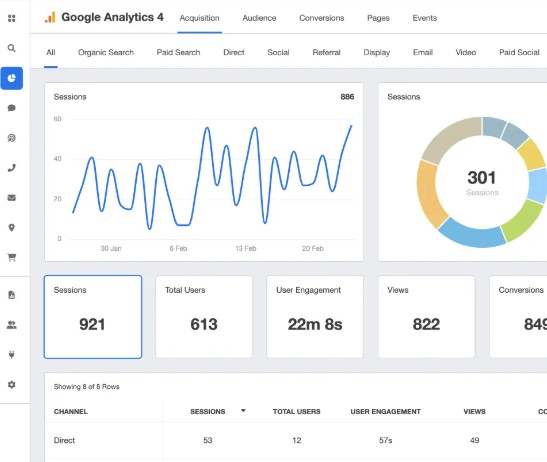Select the Paid Social channel tab
This screenshot has height=462, width=547.
coord(519,52)
